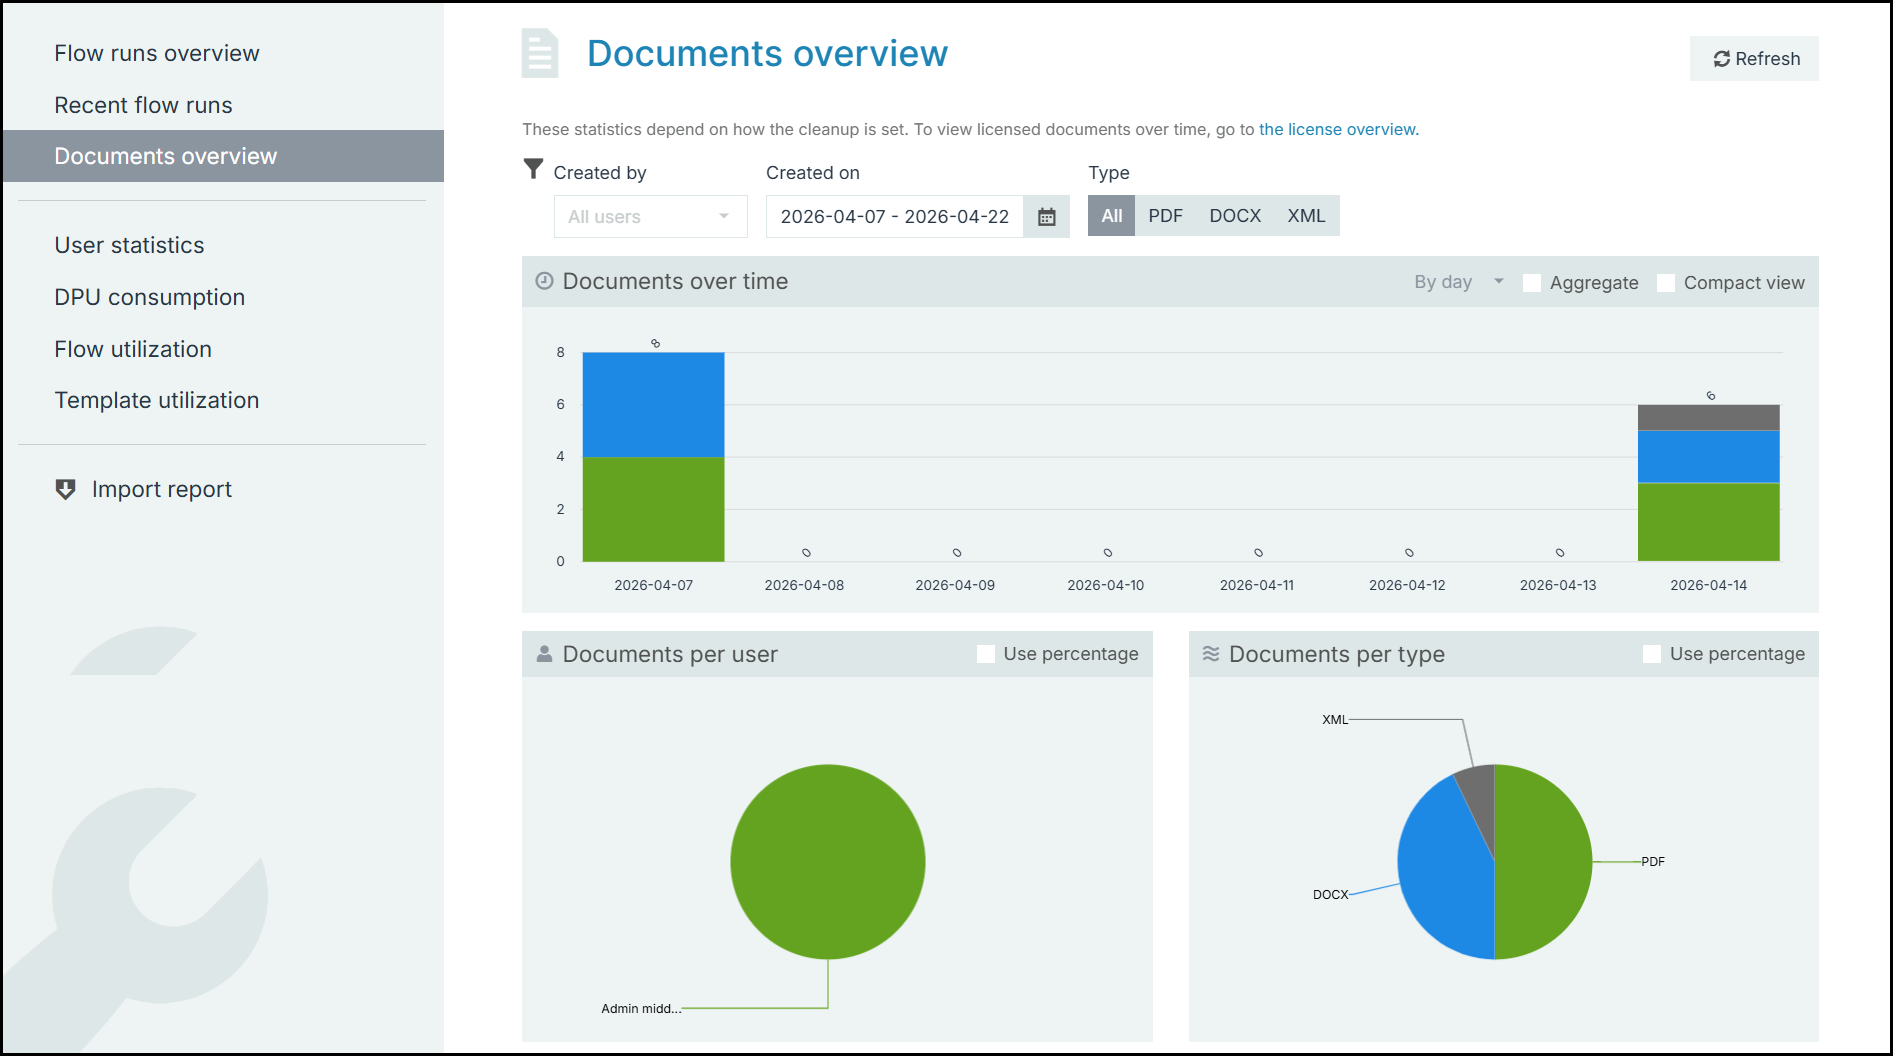Tick Use percentage for Documents per user
1893x1056 pixels.
click(x=985, y=654)
